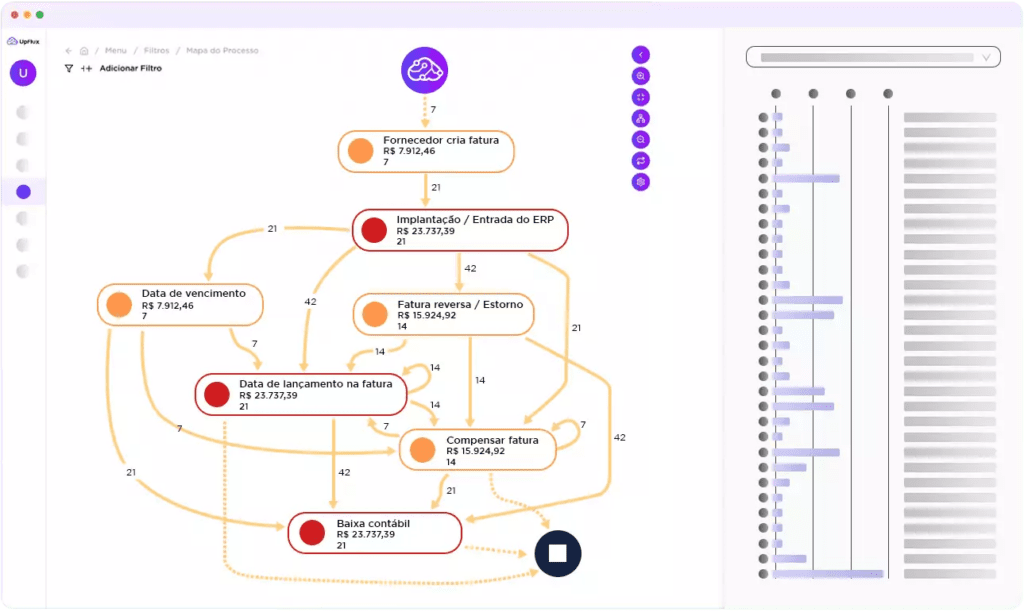
Task: Select the Baixa contábil node
Action: [x=375, y=533]
